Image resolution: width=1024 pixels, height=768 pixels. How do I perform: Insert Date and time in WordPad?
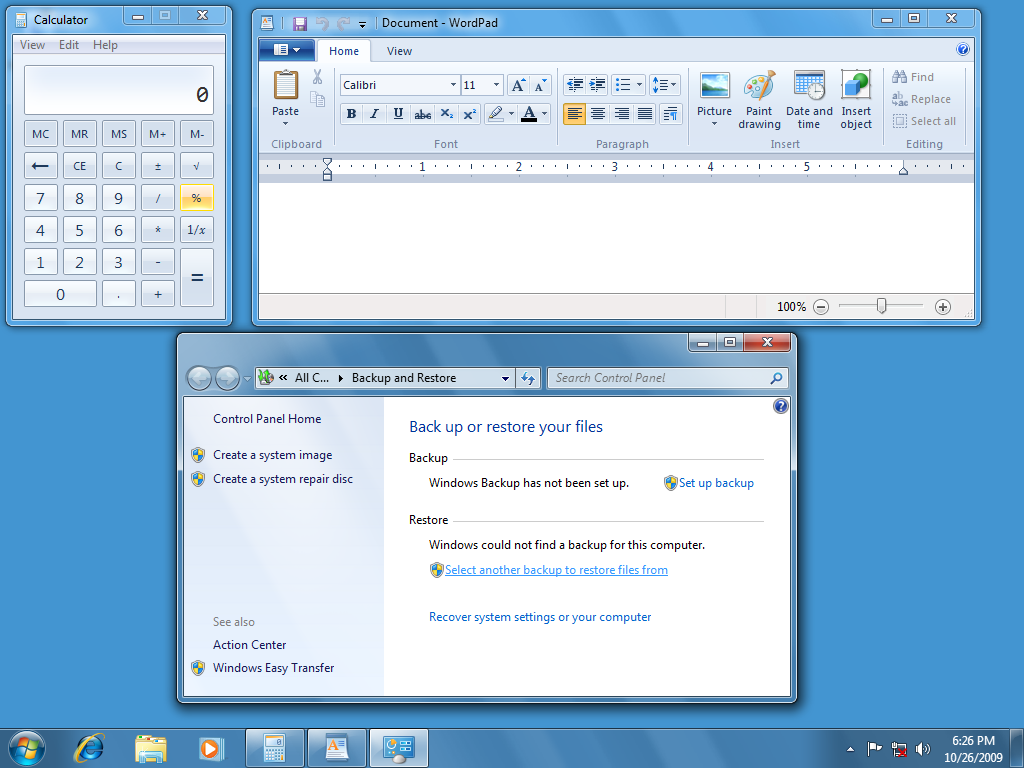(809, 86)
